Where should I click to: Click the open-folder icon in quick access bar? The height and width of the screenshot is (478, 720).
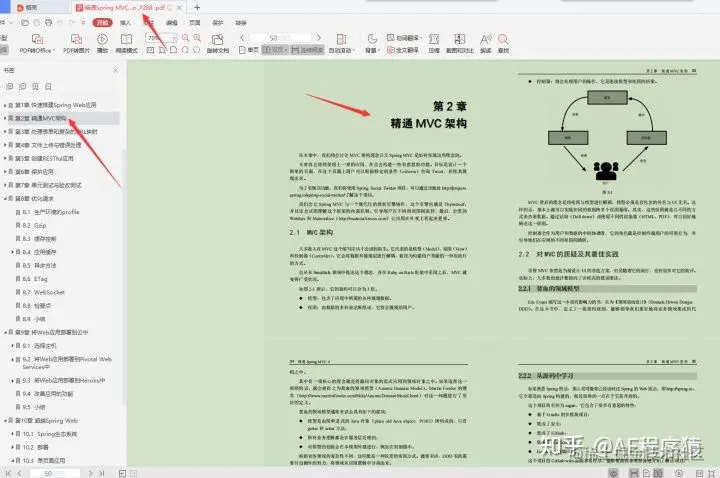25,22
